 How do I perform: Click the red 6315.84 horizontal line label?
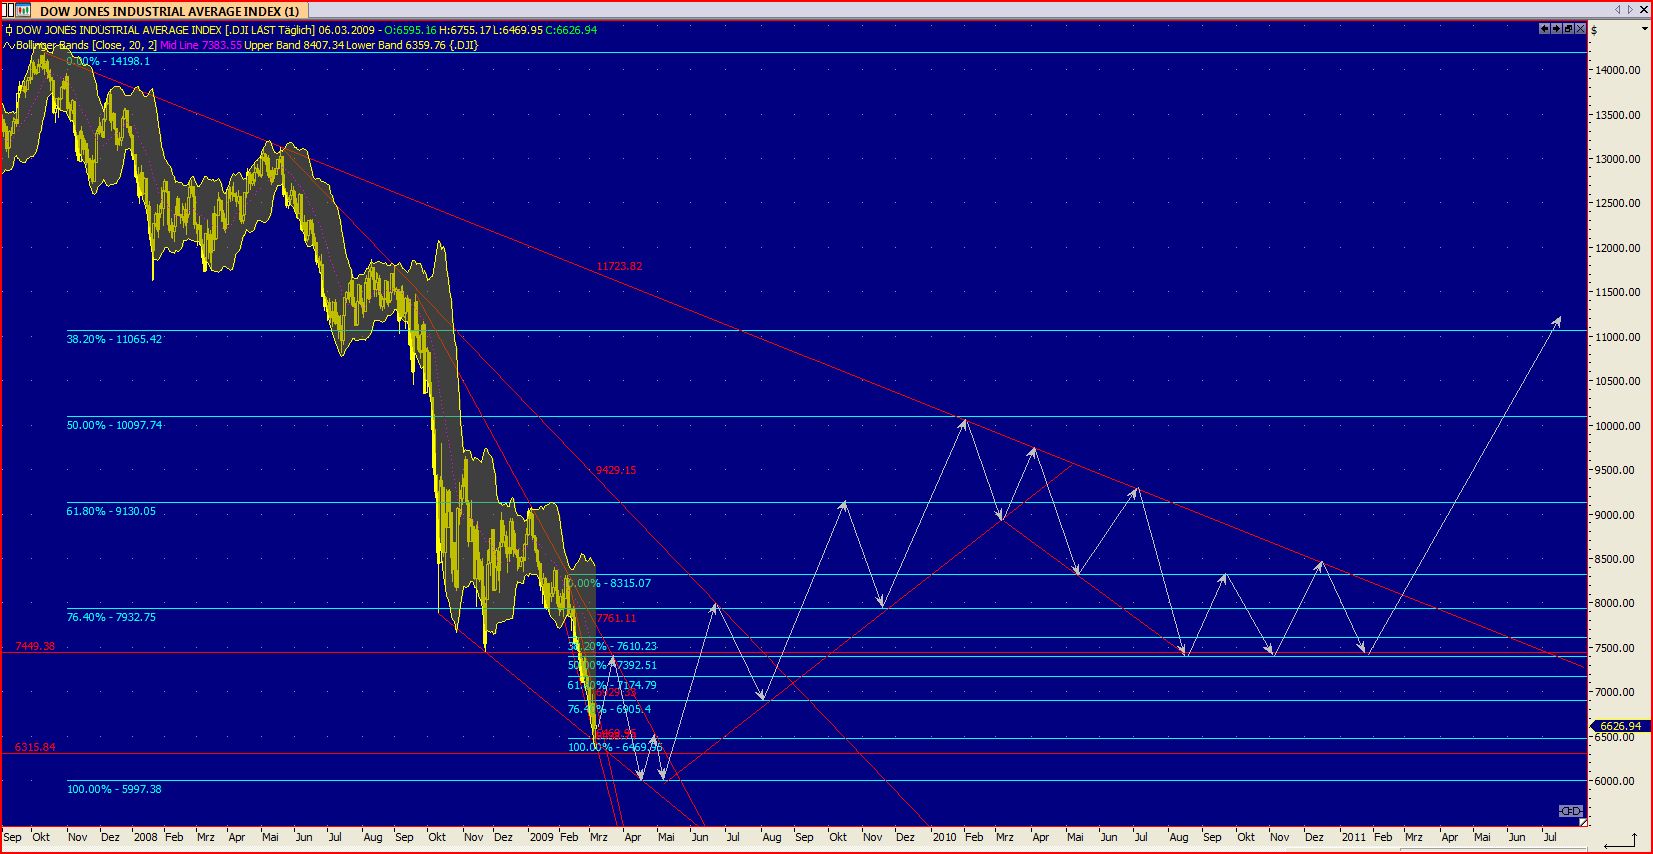tap(35, 747)
